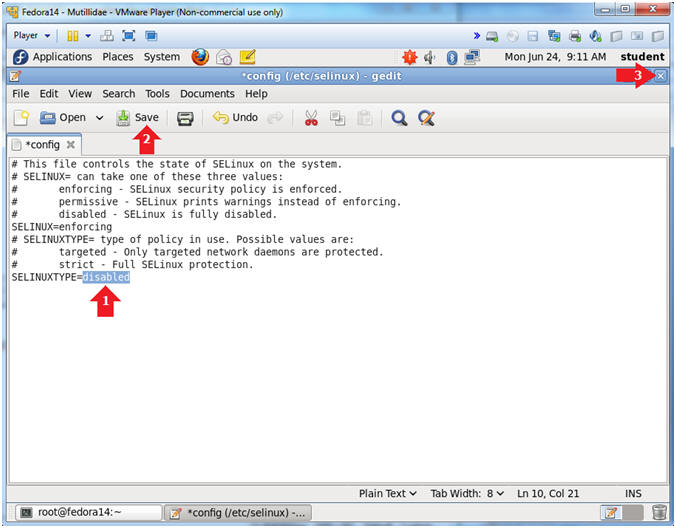Click the VMware double chevron expand icon
This screenshot has width=676, height=528.
[477, 36]
